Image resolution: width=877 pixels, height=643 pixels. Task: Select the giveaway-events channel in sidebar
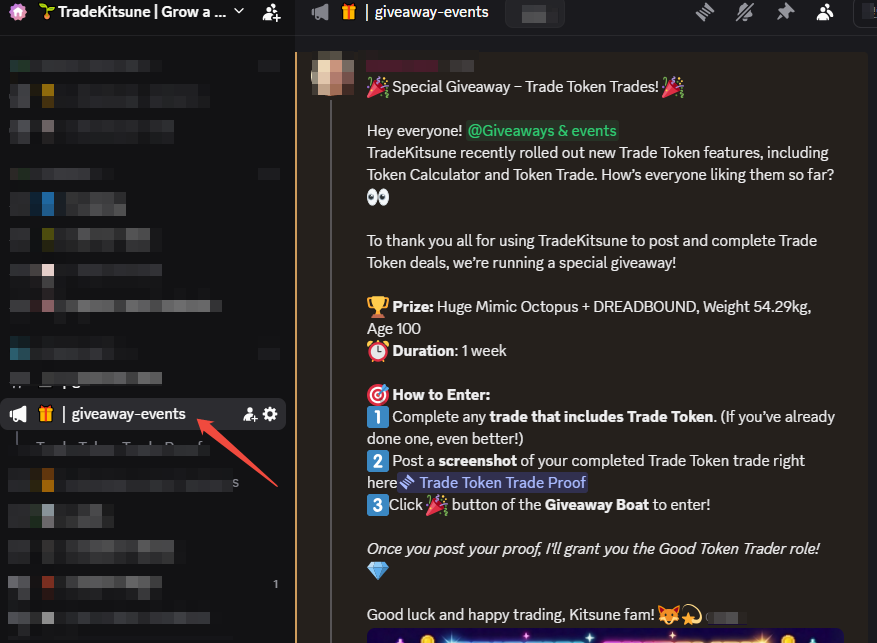[x=143, y=414]
